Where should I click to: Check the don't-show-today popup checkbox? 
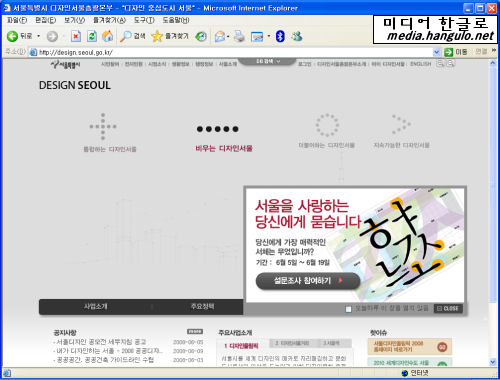tap(348, 309)
